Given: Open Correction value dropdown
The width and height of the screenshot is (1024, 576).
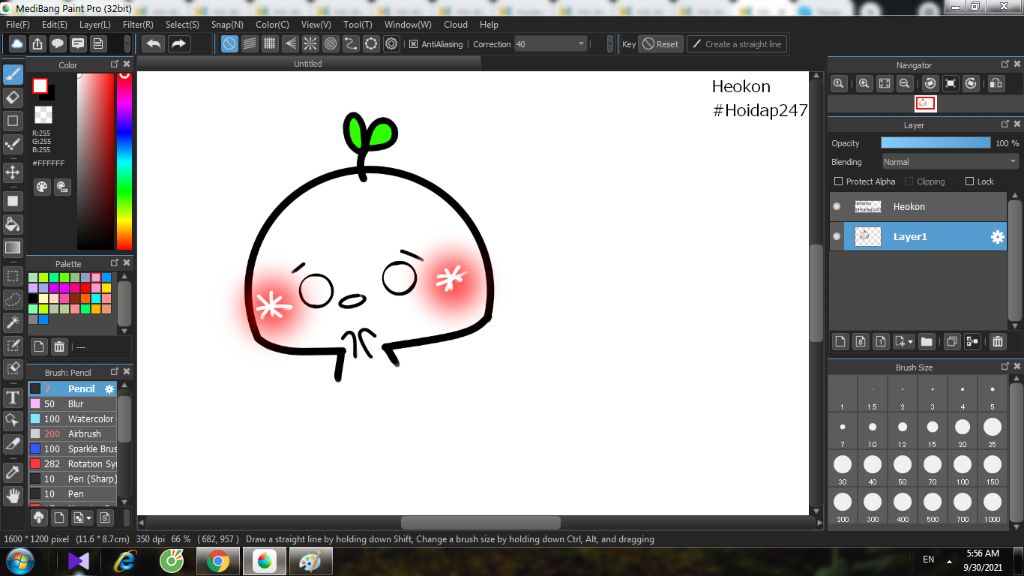Looking at the screenshot, I should click(581, 44).
